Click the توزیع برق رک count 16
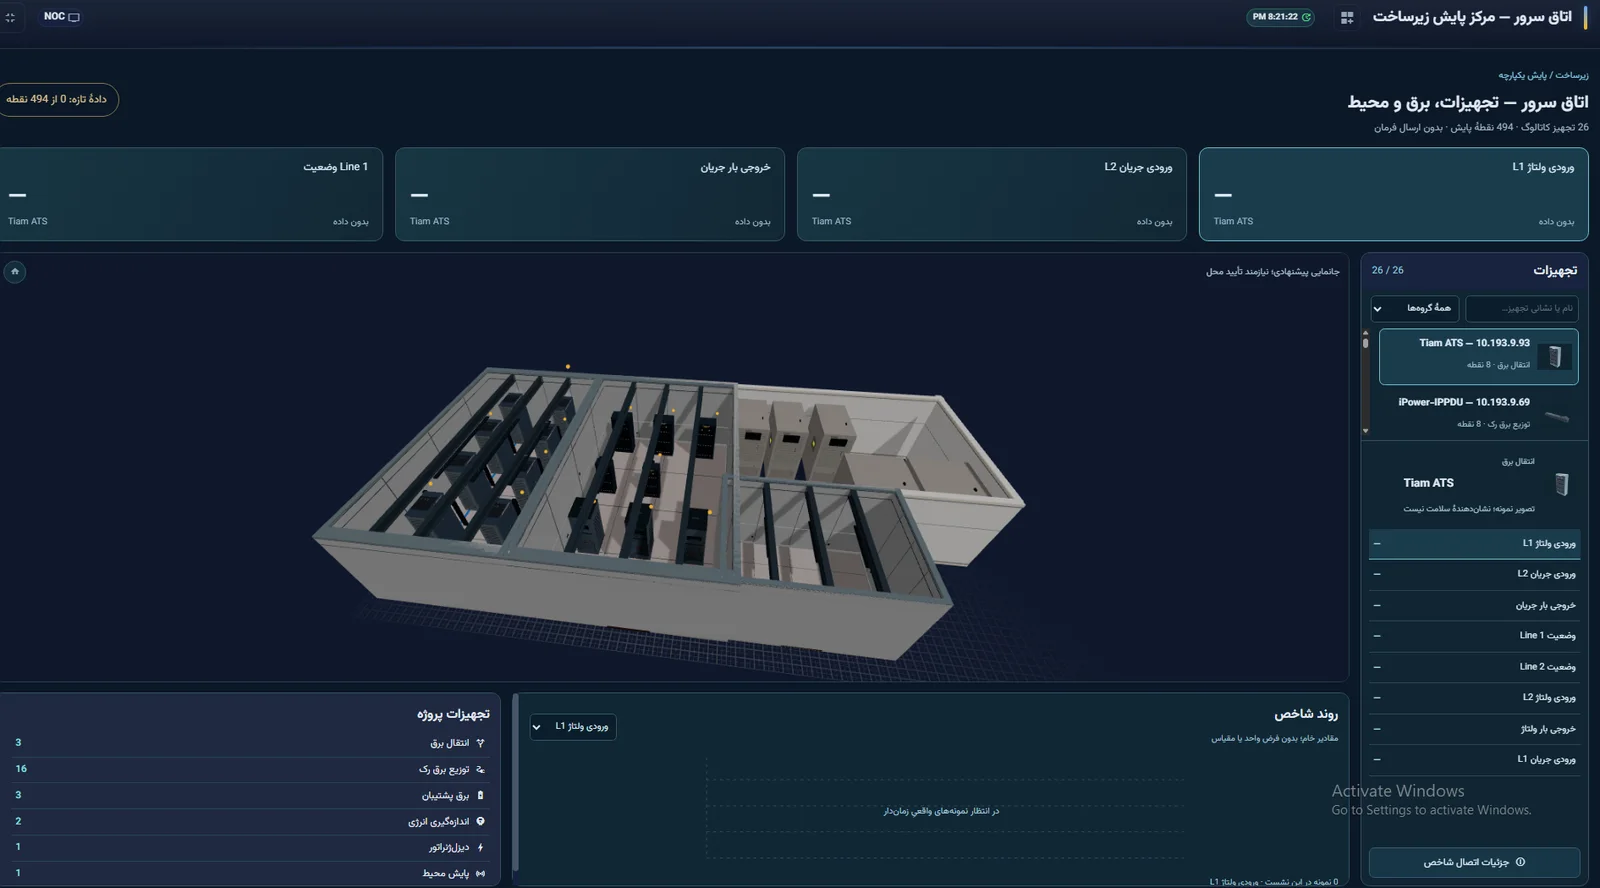Image resolution: width=1600 pixels, height=888 pixels. tap(21, 769)
